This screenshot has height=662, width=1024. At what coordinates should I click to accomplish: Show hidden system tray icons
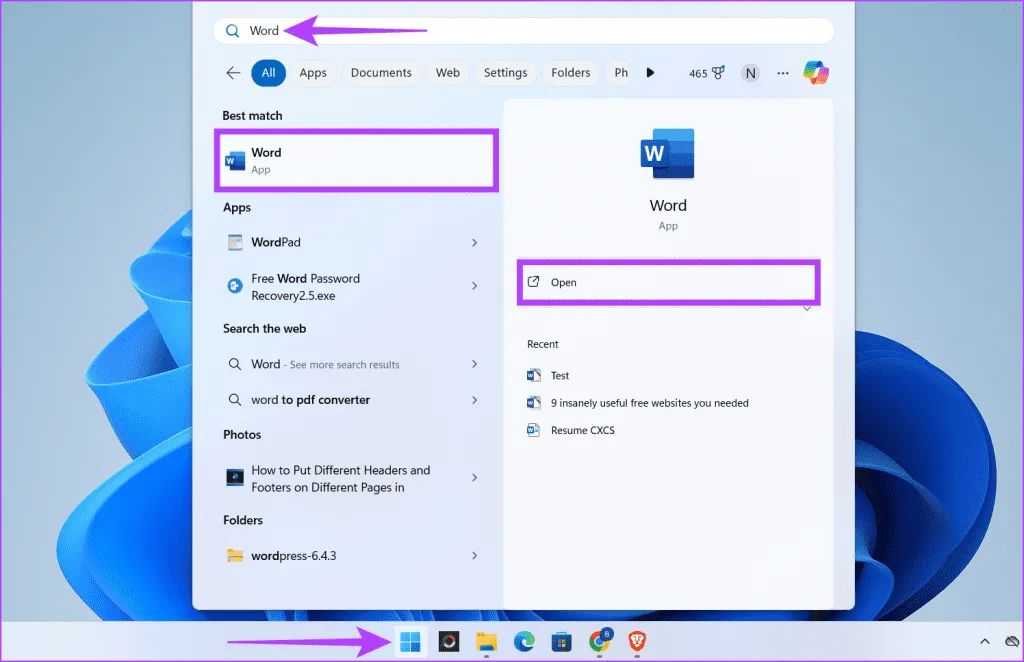coord(984,641)
